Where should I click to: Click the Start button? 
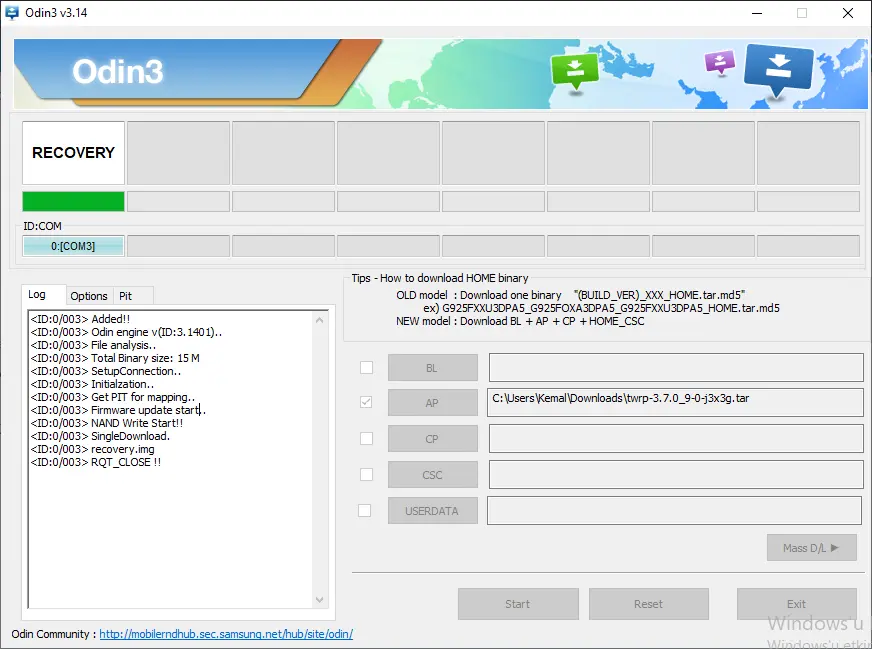point(518,604)
